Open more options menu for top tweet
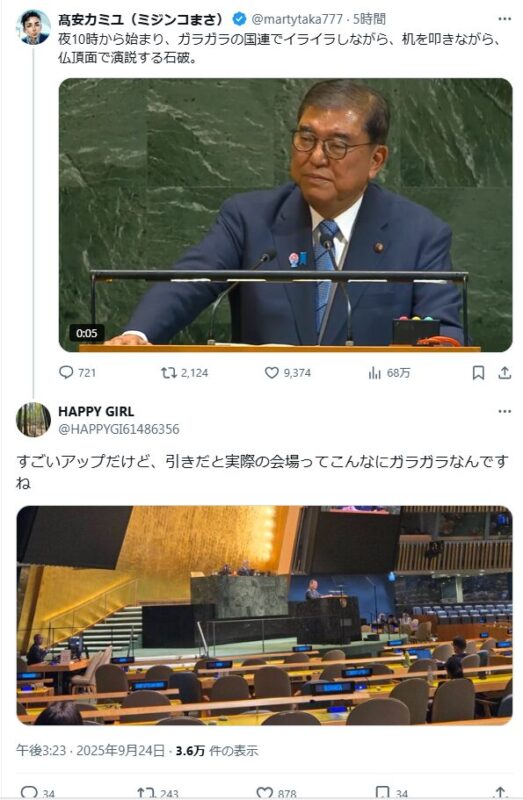Image resolution: width=523 pixels, height=800 pixels. tap(505, 19)
